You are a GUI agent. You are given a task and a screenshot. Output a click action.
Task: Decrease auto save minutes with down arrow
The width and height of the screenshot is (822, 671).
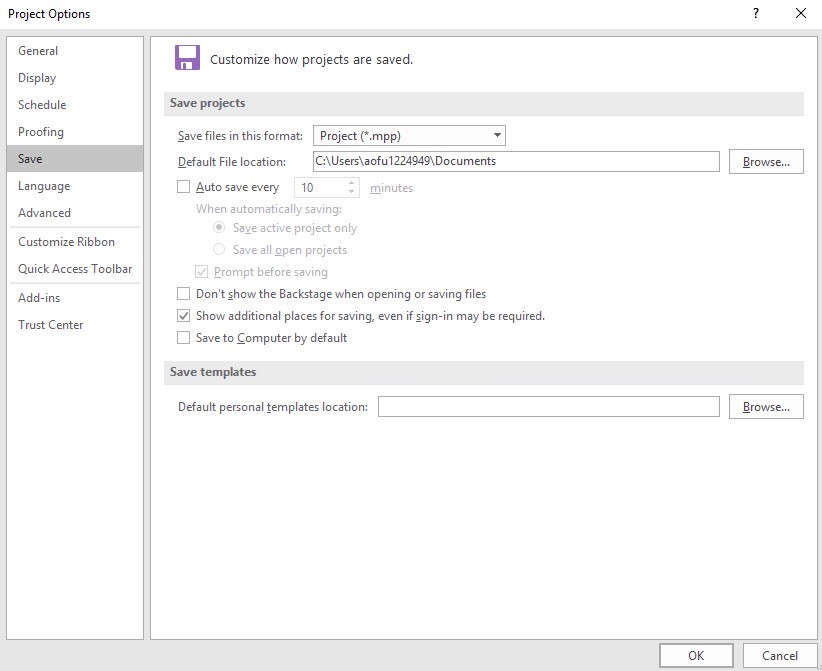(x=352, y=192)
